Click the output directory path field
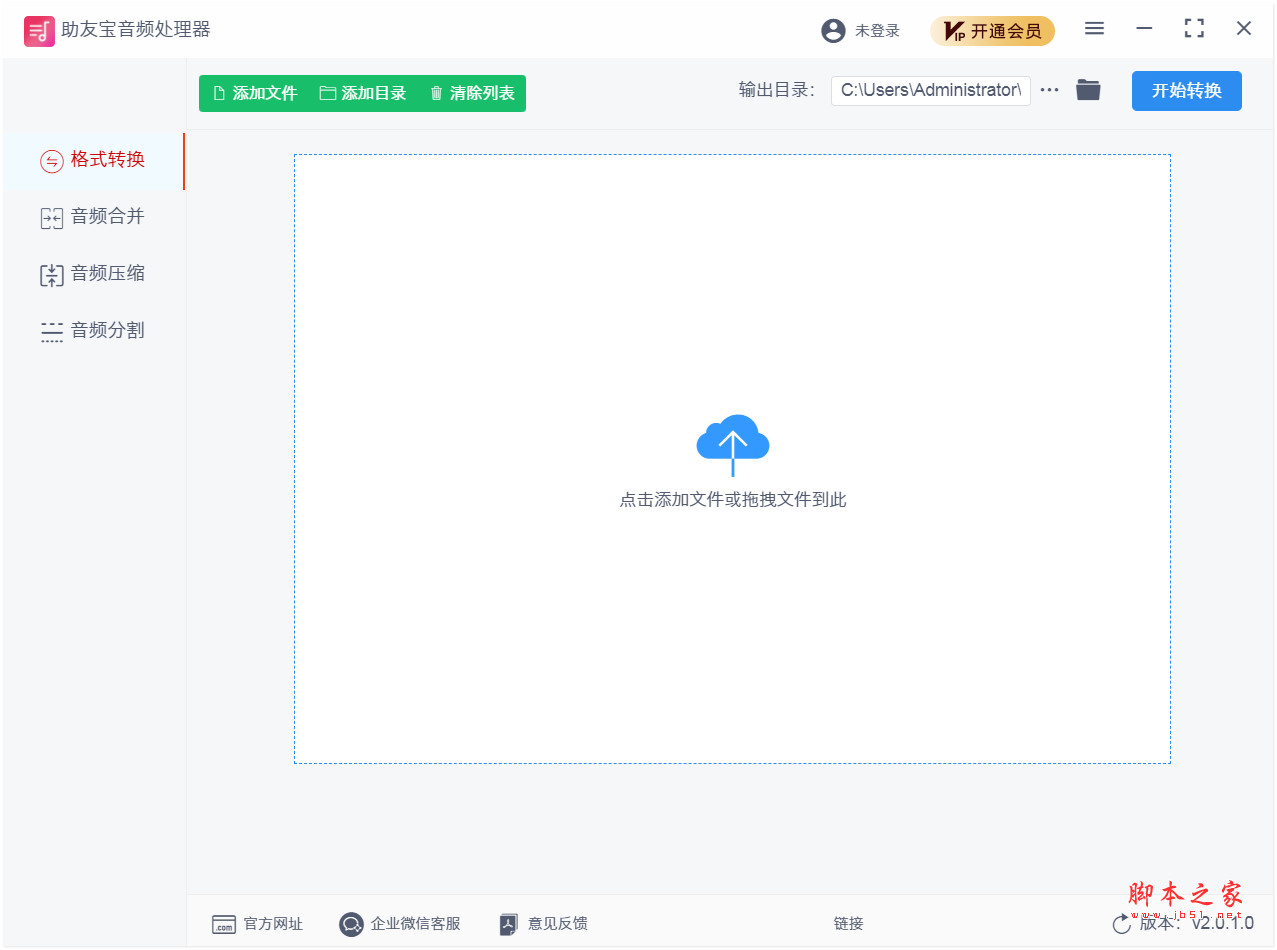 tap(930, 90)
